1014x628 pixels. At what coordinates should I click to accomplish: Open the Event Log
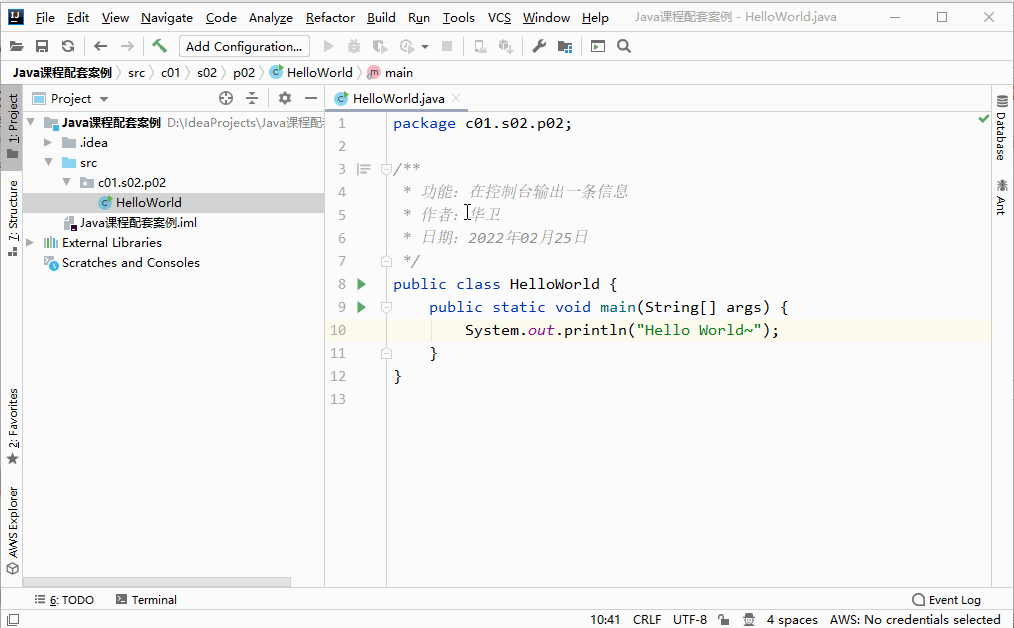coord(947,600)
